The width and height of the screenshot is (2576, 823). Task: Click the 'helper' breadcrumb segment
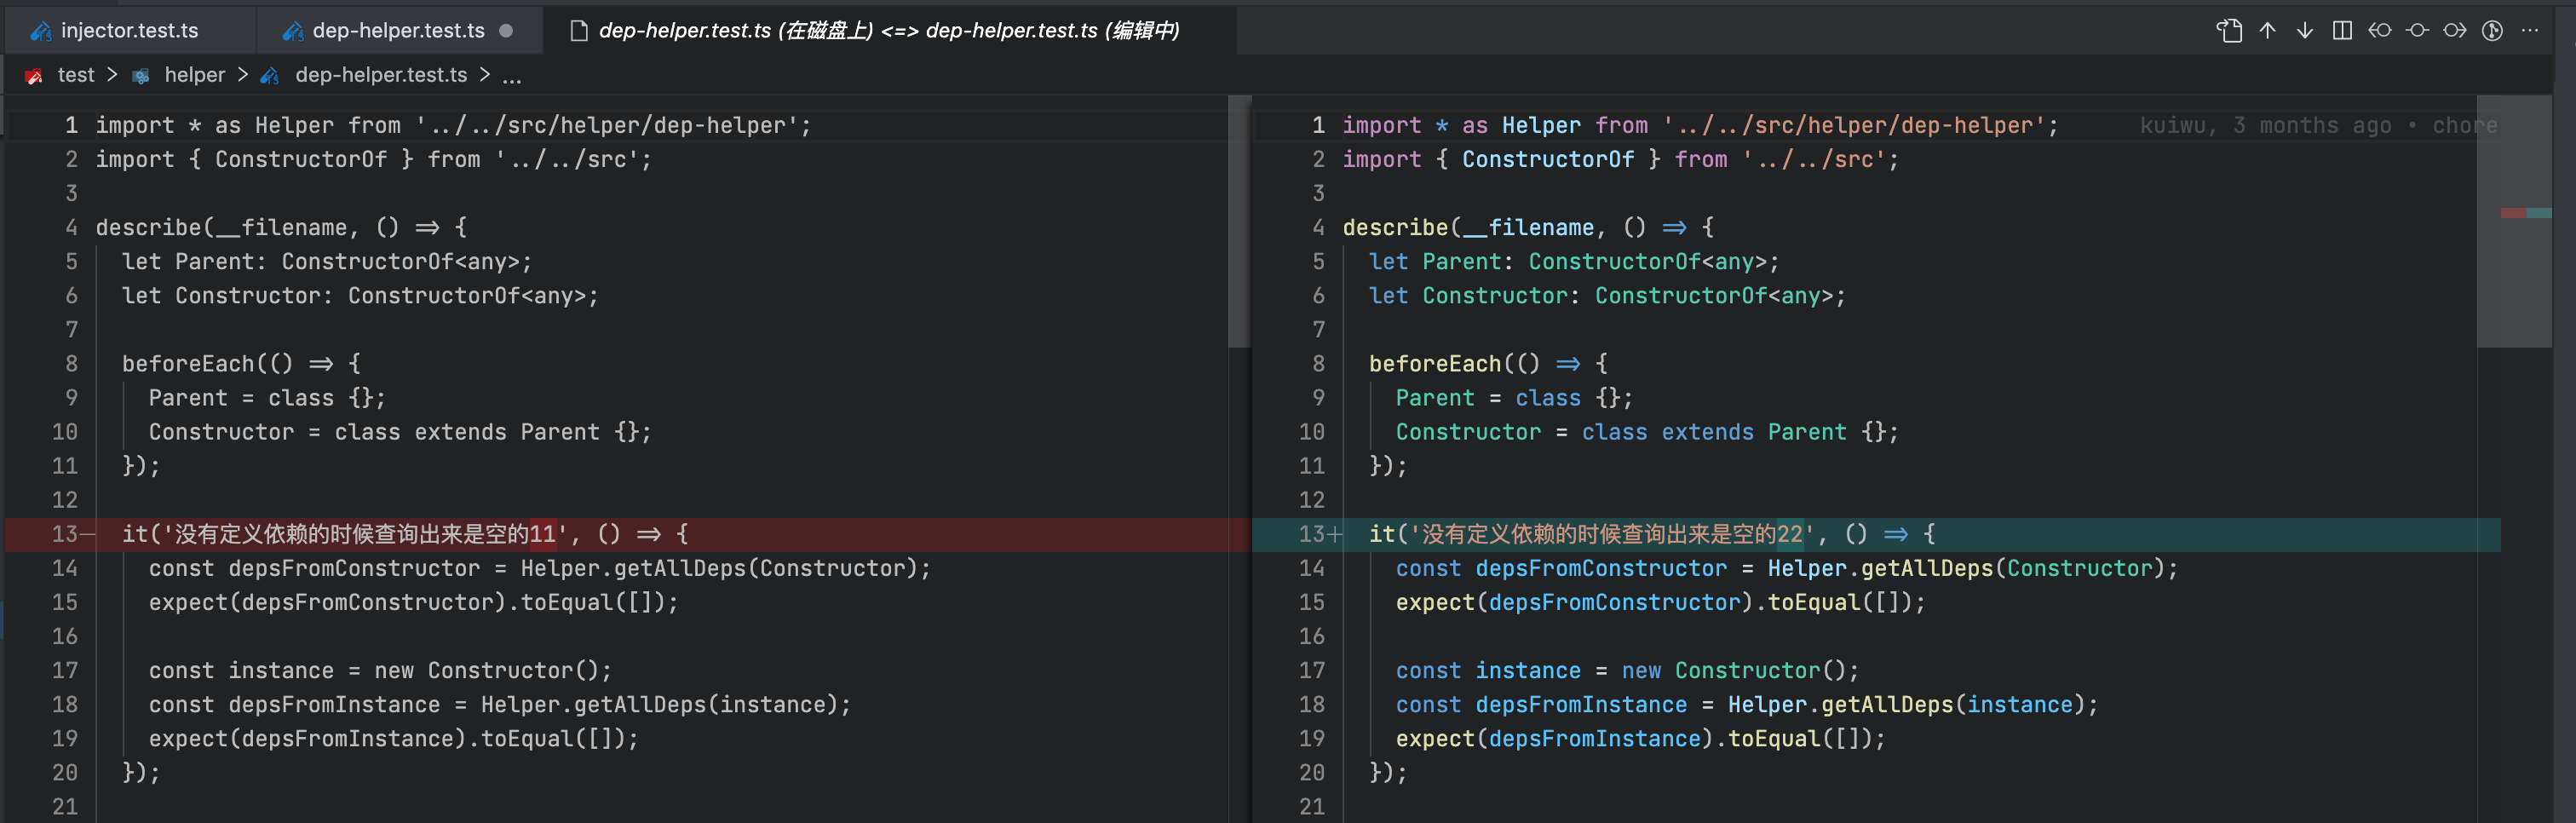click(195, 75)
